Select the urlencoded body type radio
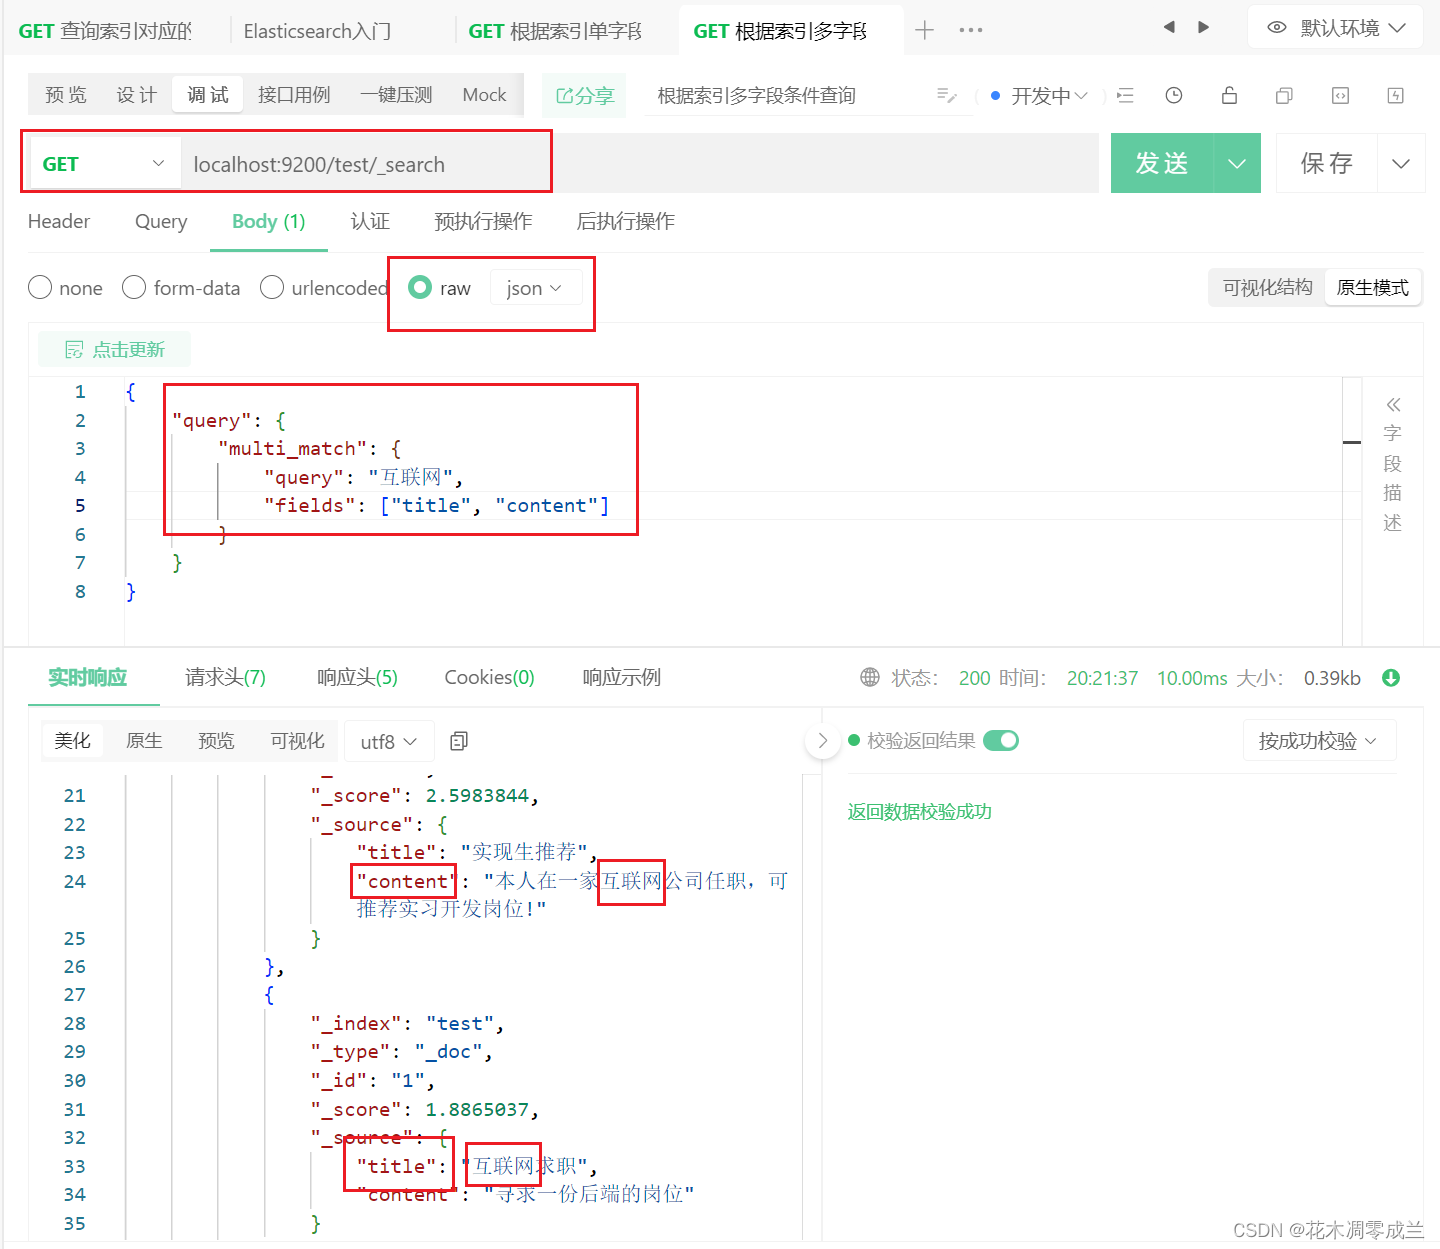The width and height of the screenshot is (1440, 1249). [x=272, y=288]
